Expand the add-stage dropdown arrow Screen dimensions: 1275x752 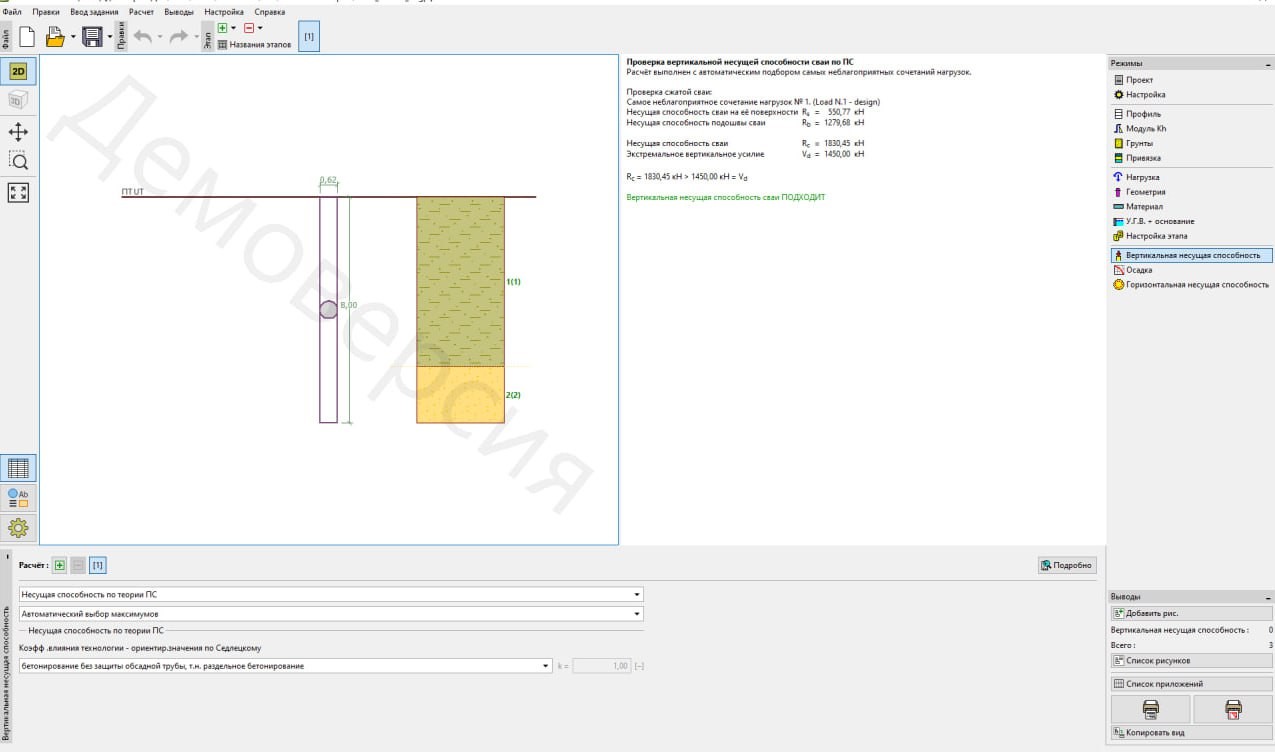pyautogui.click(x=234, y=28)
